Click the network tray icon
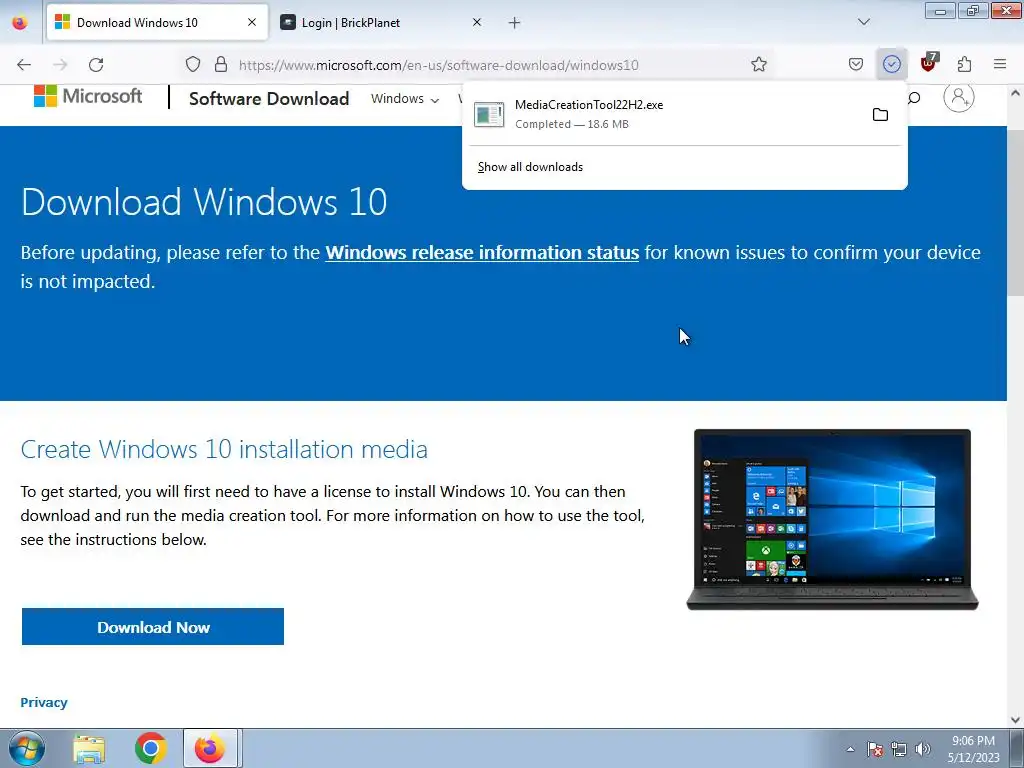The image size is (1024, 768). pos(899,749)
